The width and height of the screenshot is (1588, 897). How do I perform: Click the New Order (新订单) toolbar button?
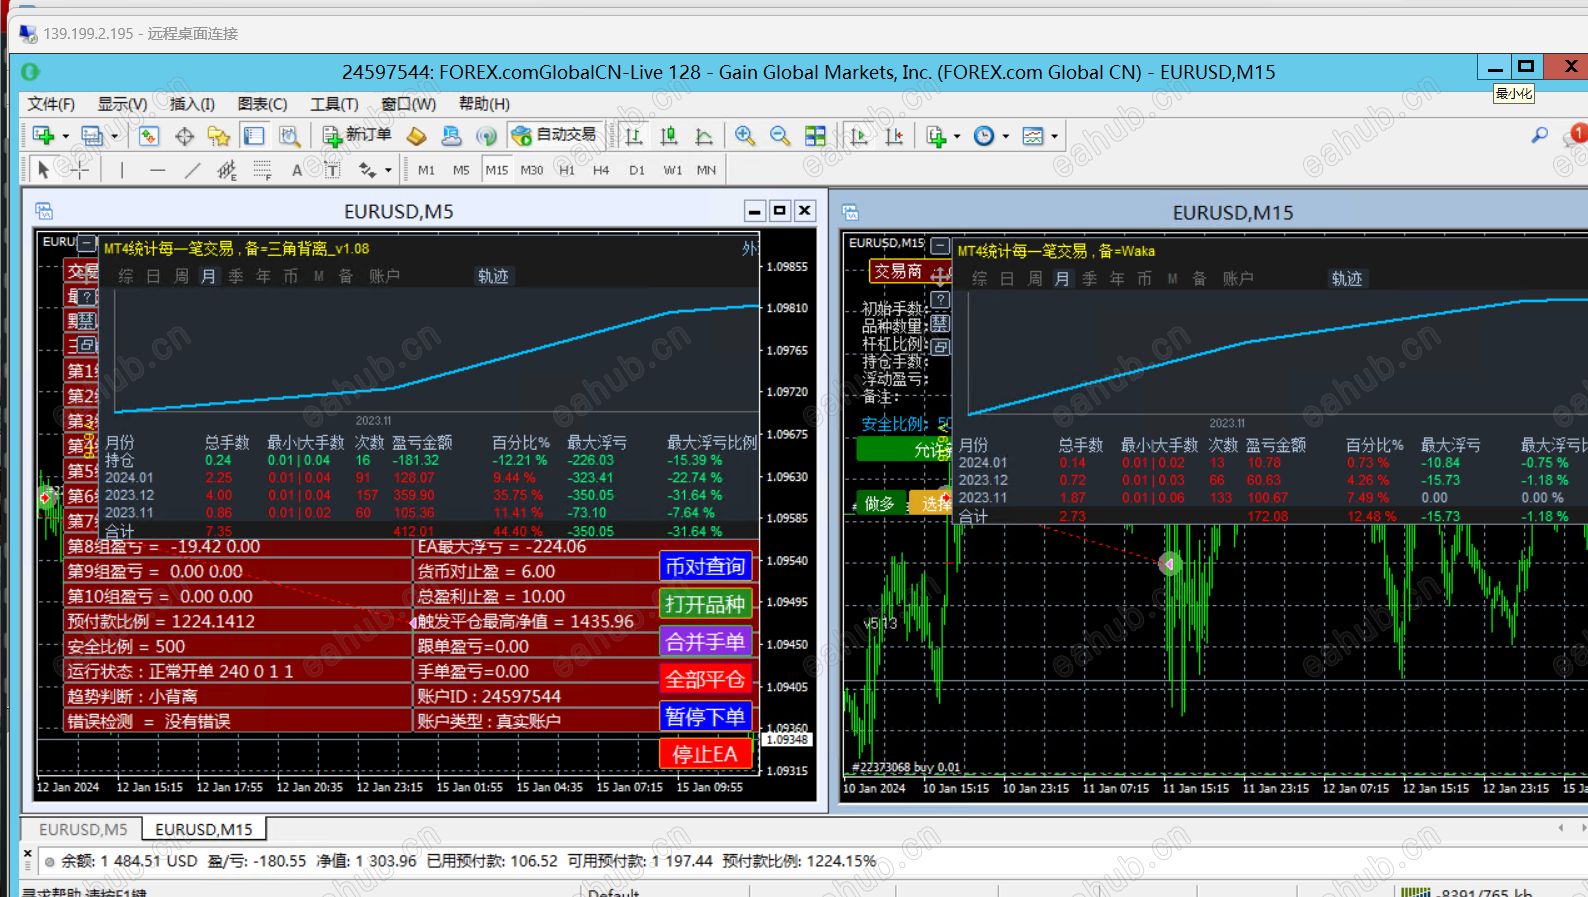point(357,135)
